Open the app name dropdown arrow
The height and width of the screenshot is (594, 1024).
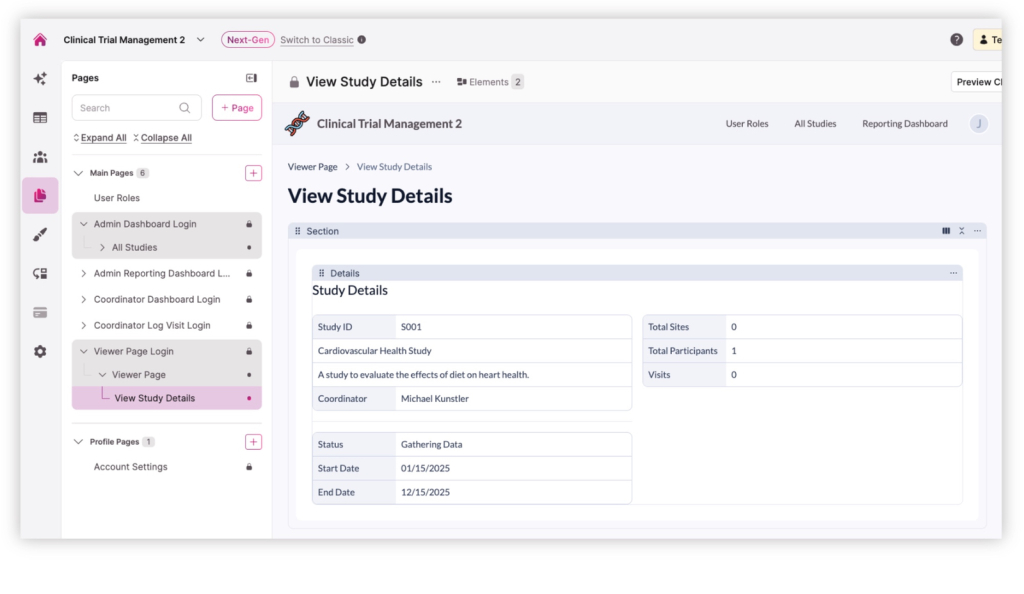[199, 39]
